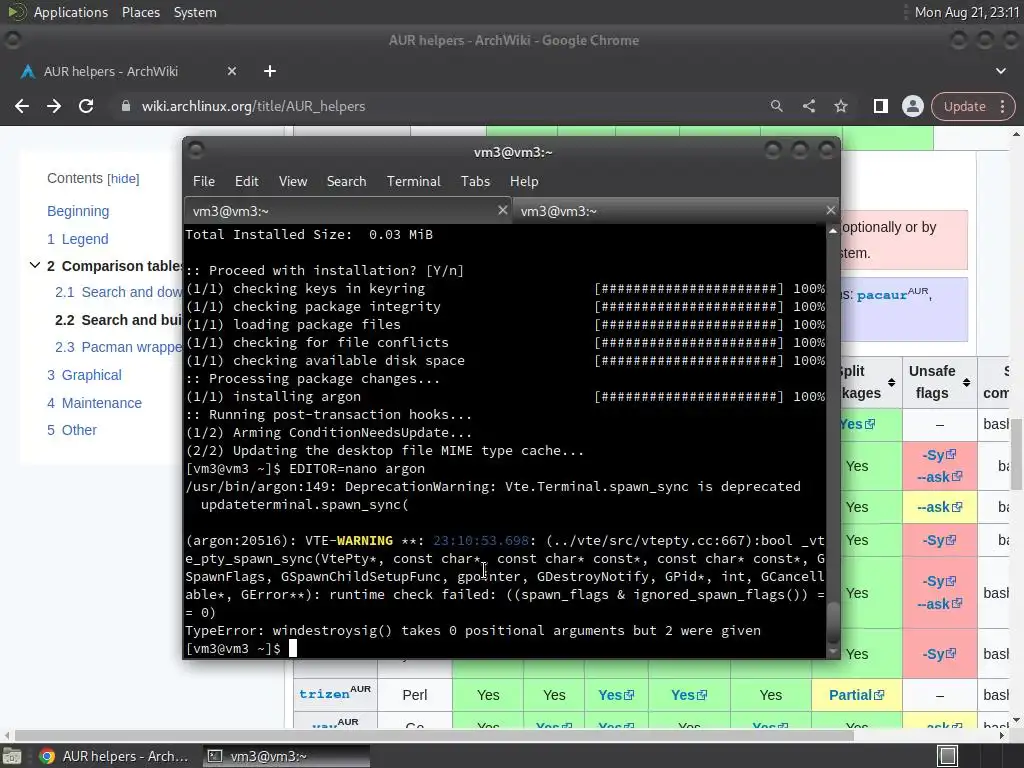Reload the ArchWiki page
1024x768 pixels.
pos(86,106)
